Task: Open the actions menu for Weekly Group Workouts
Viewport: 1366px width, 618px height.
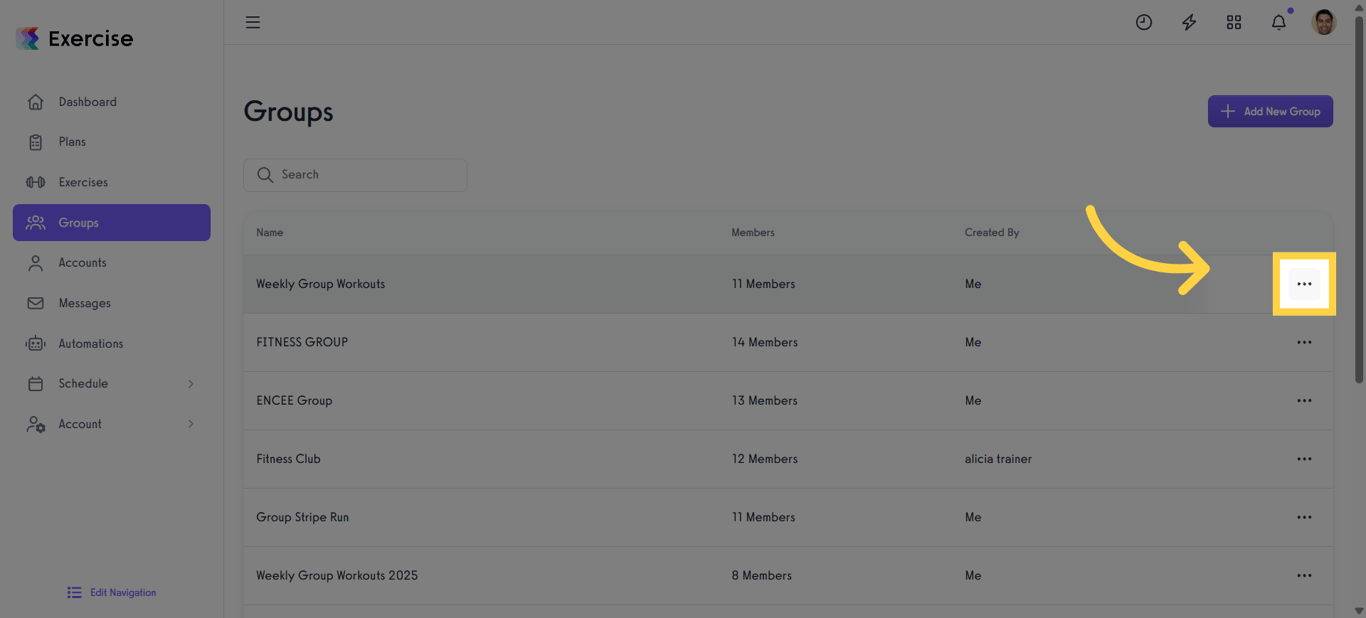Action: coord(1304,283)
